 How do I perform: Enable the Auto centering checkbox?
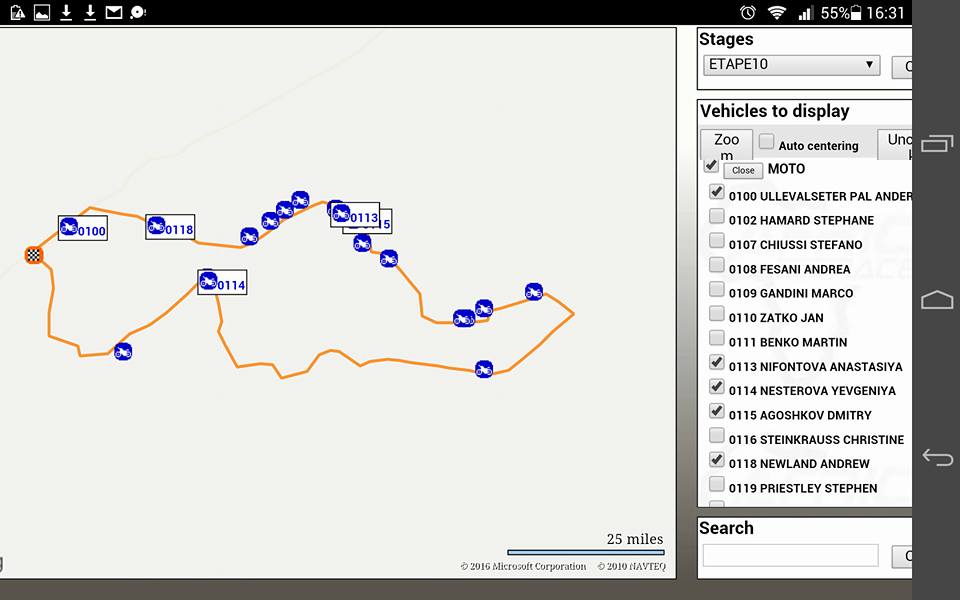coord(767,142)
